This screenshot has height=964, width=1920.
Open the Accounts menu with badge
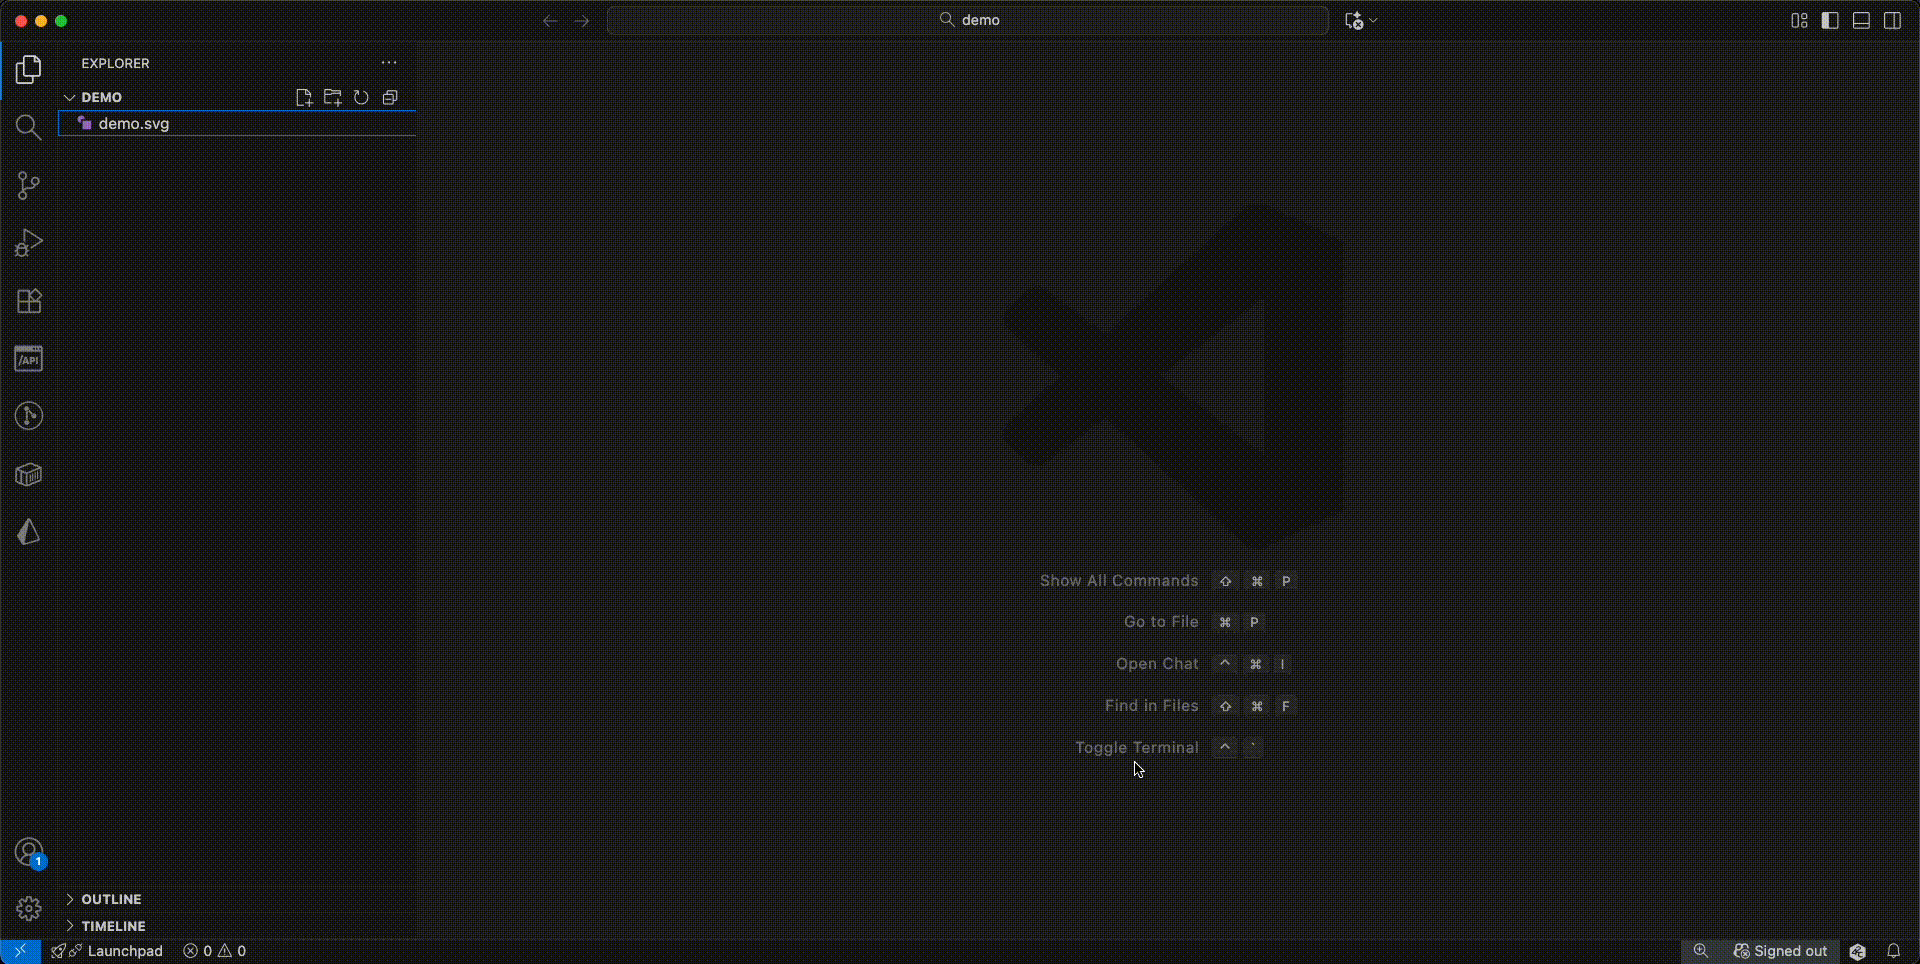coord(29,853)
